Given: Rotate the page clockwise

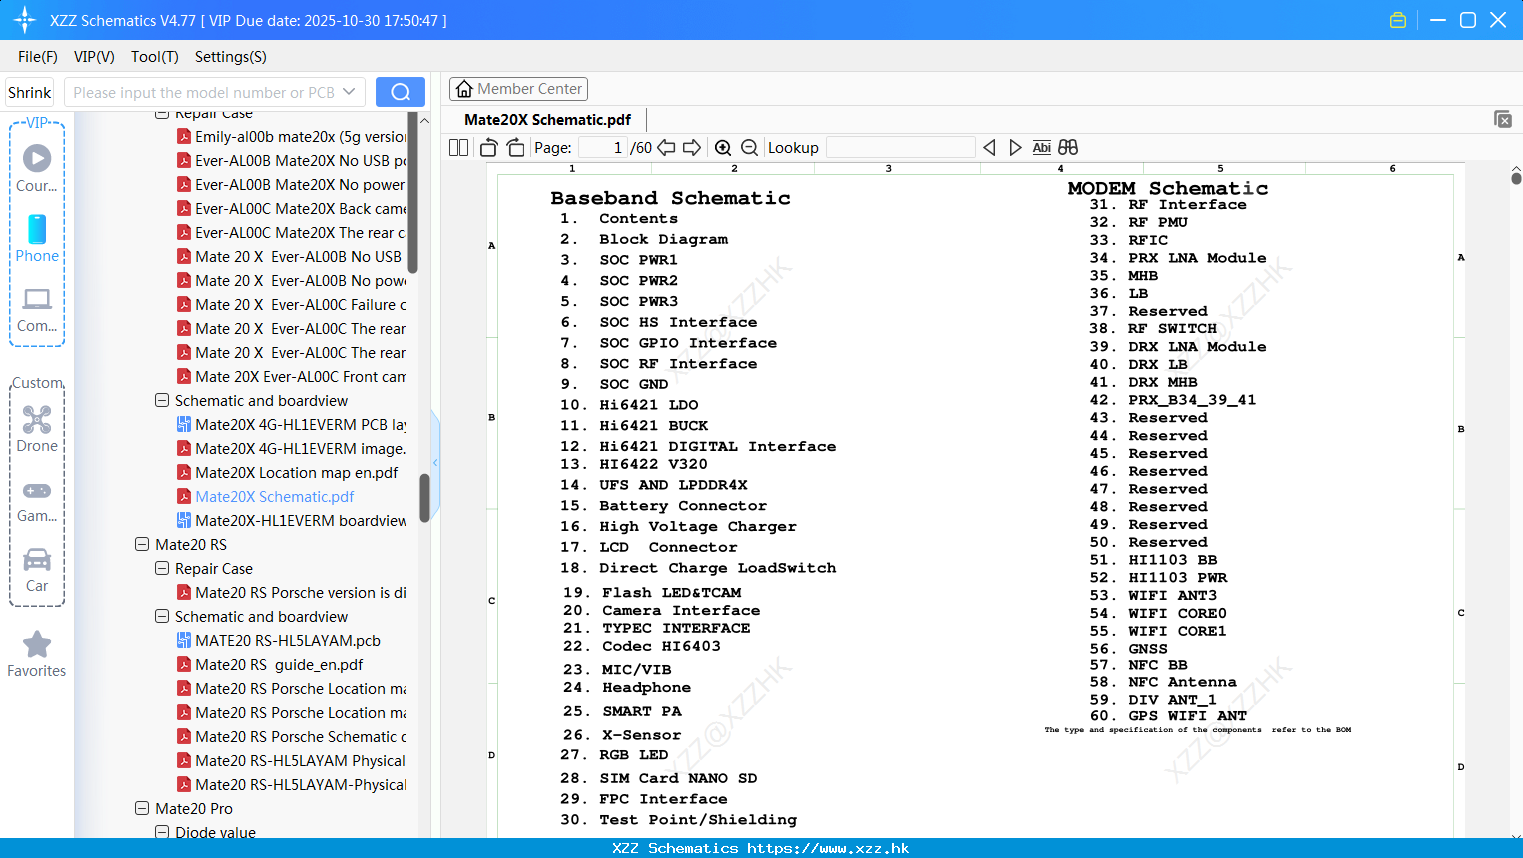Looking at the screenshot, I should click(515, 148).
